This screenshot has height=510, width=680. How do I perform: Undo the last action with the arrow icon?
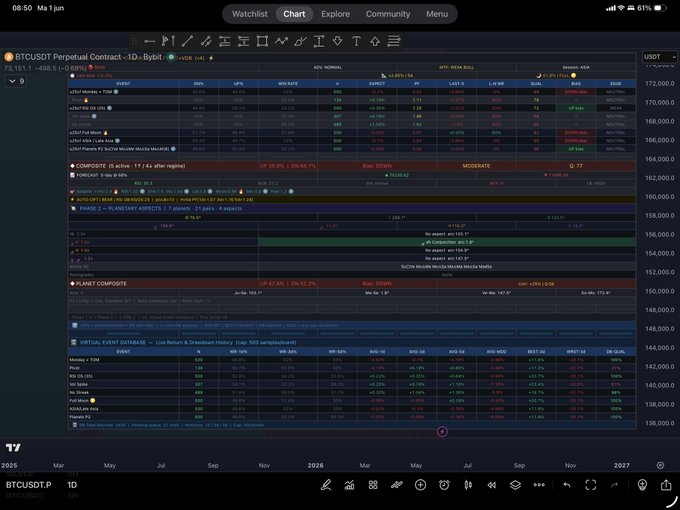pos(567,485)
